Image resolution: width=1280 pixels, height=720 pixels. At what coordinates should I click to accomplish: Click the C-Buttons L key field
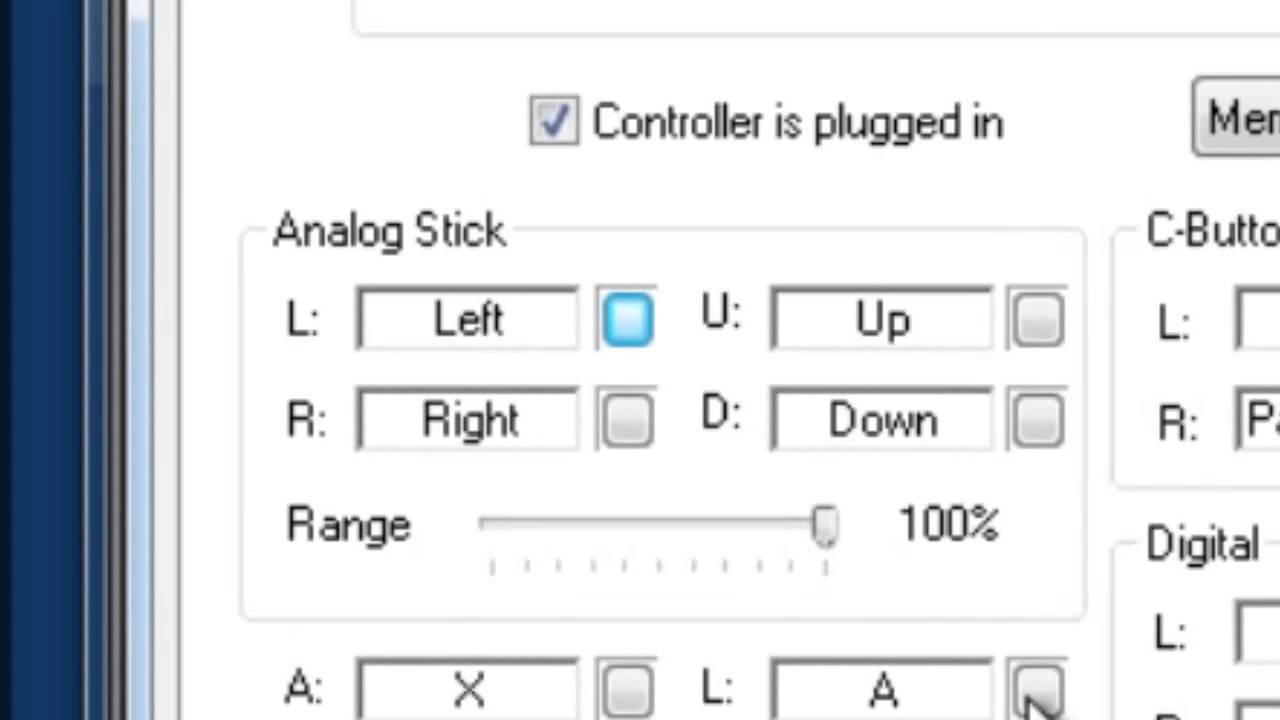coord(1260,322)
